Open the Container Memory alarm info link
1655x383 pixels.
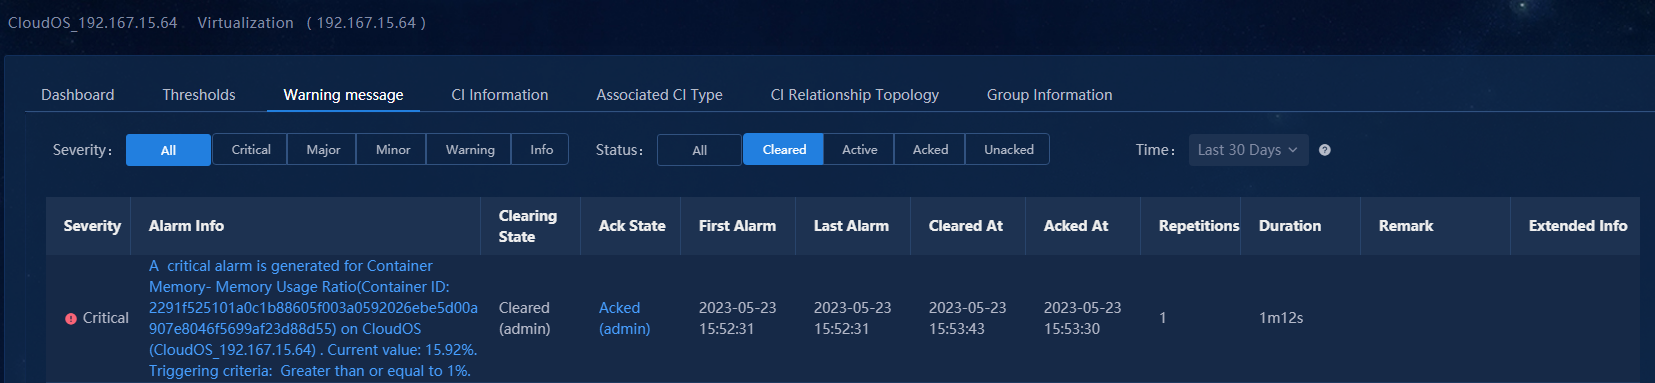point(313,318)
